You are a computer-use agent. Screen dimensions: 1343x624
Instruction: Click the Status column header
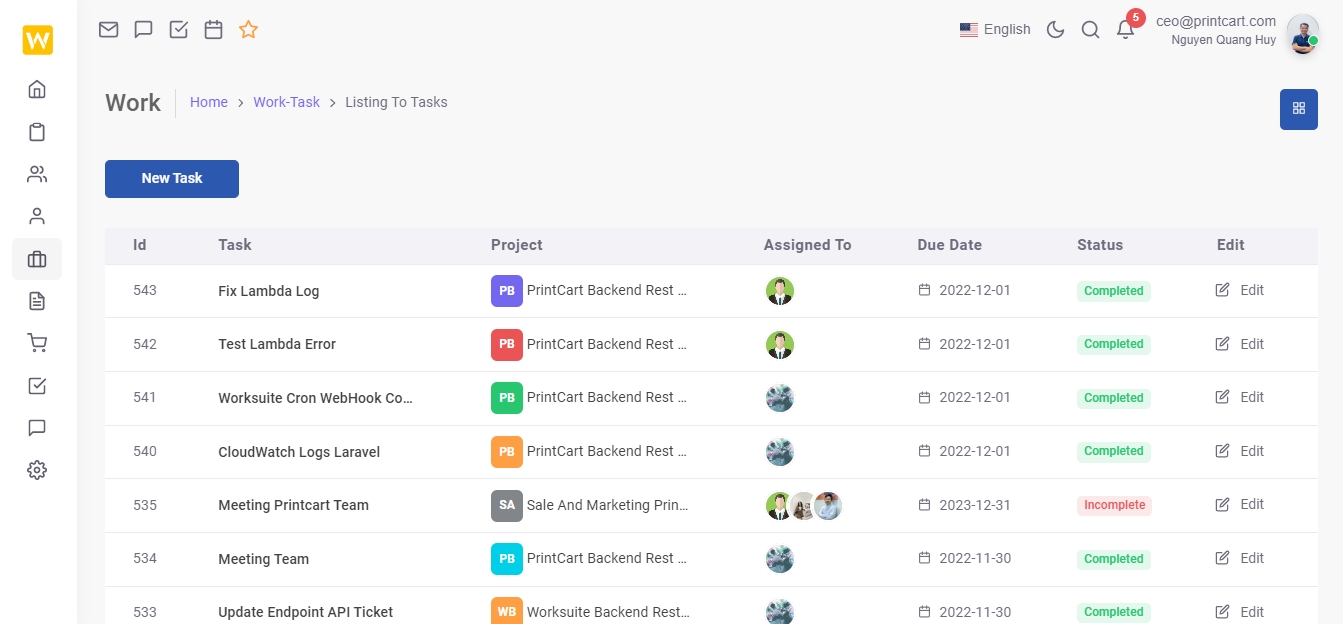pos(1100,245)
